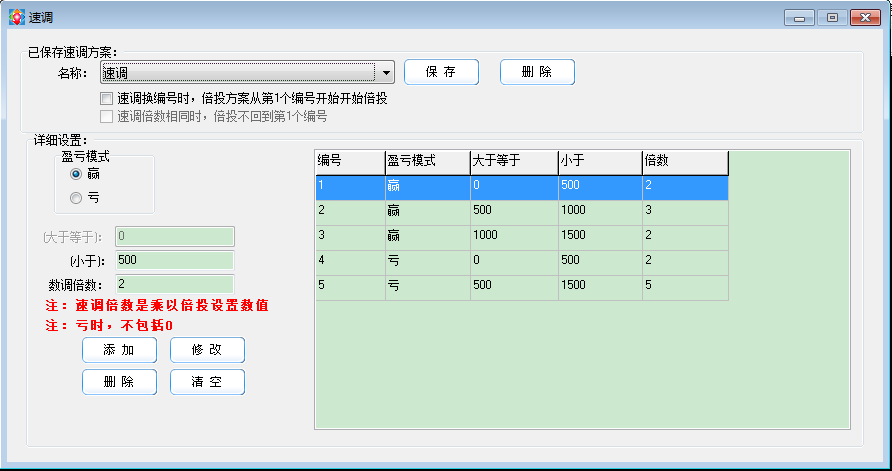Viewport: 892px width, 471px height.
Task: Click the 保存 button
Action: (441, 72)
